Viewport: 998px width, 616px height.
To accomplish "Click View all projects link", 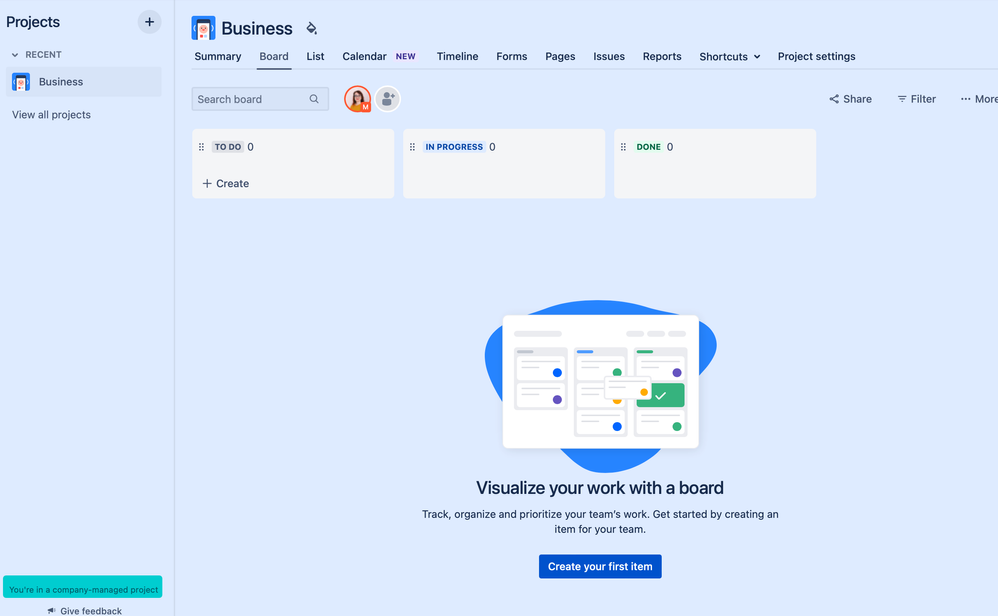I will [52, 115].
